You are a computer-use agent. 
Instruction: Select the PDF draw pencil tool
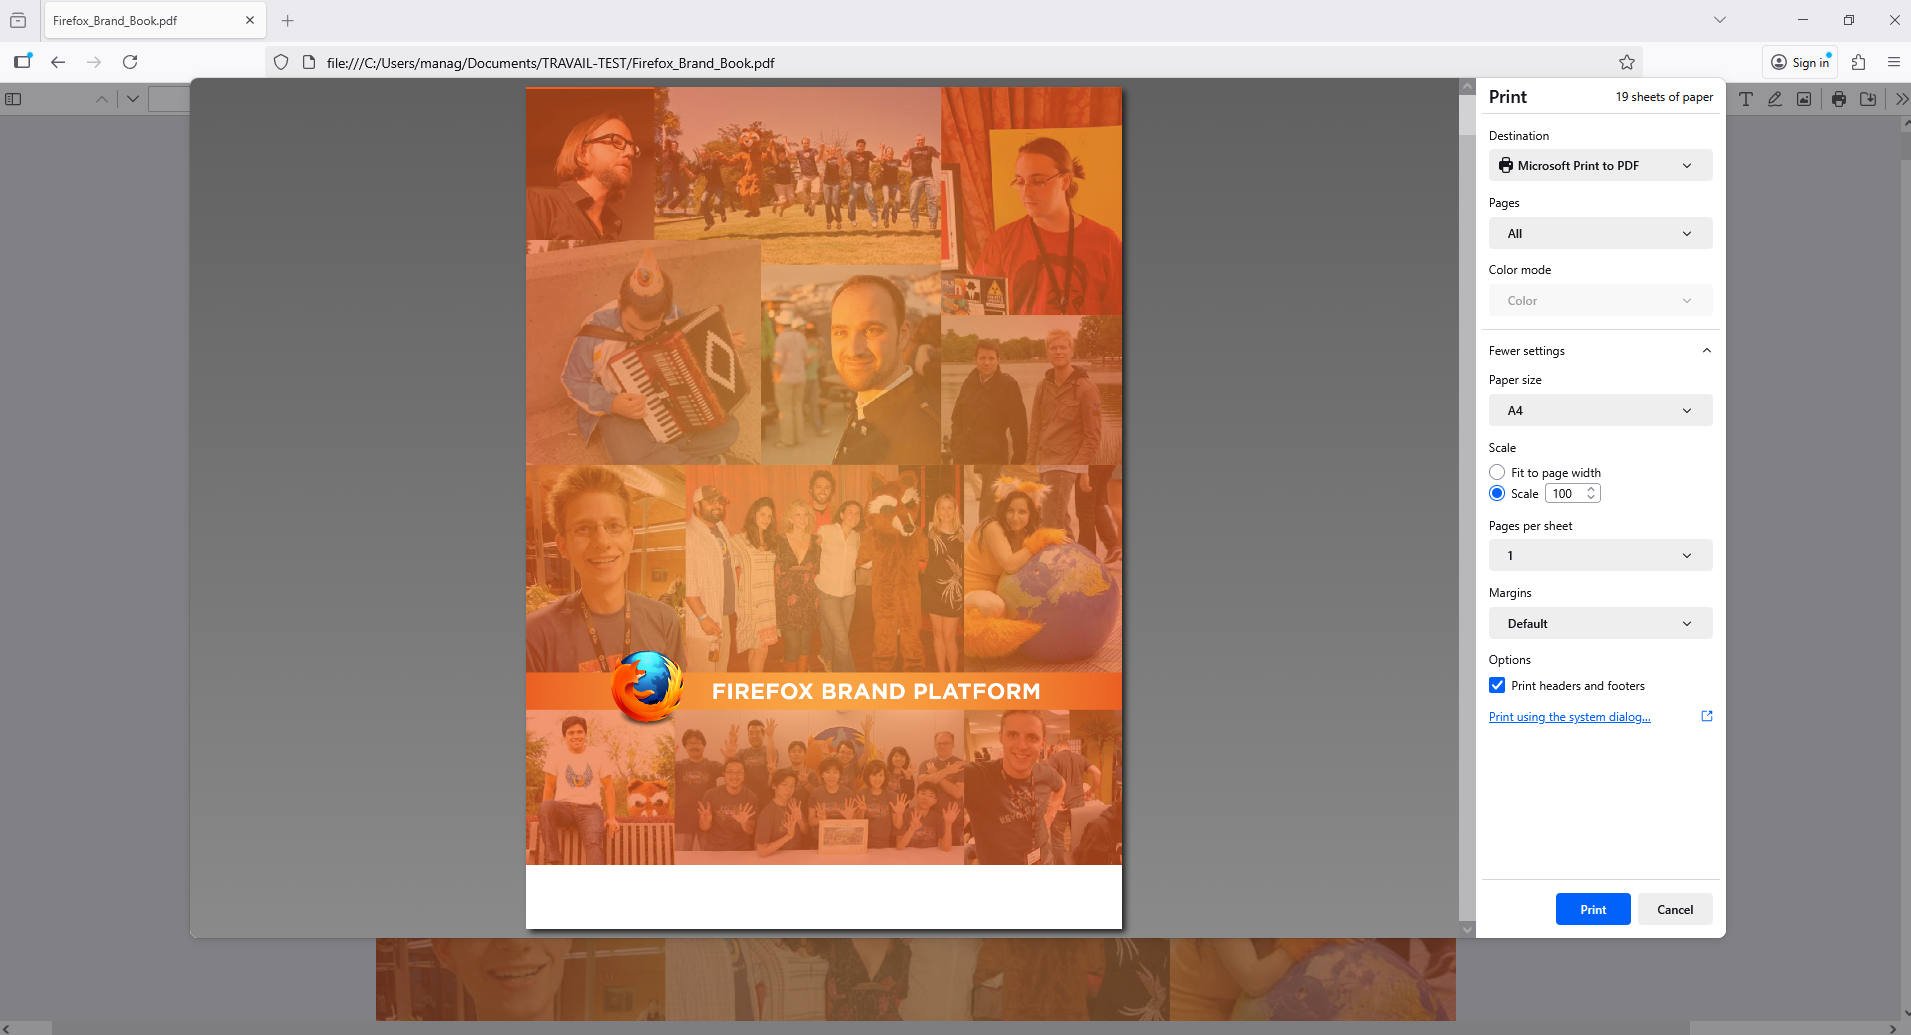(x=1774, y=99)
